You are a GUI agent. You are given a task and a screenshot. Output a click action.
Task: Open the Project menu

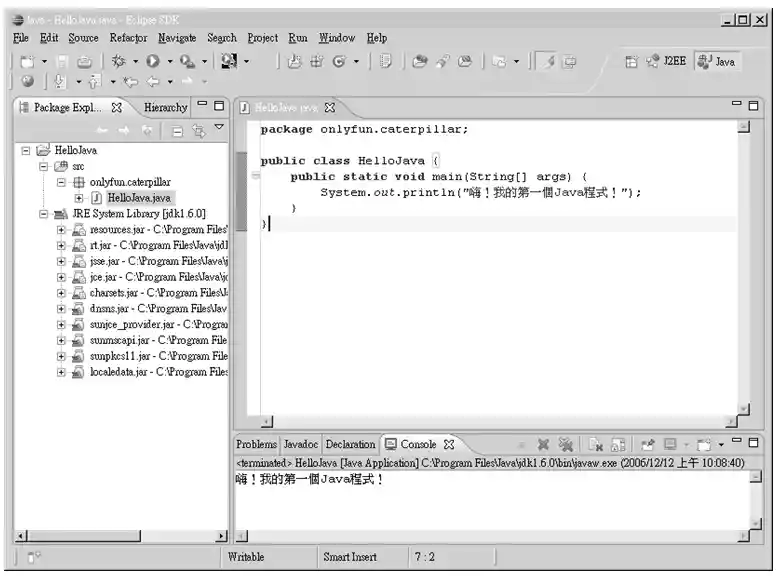click(263, 38)
